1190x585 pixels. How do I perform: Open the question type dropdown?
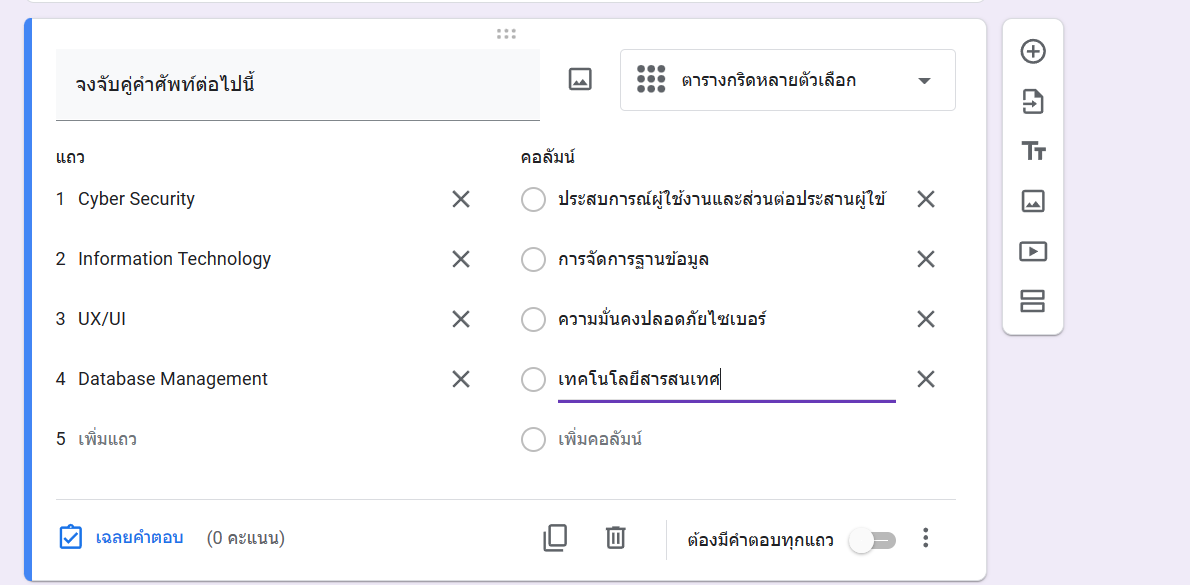point(787,80)
